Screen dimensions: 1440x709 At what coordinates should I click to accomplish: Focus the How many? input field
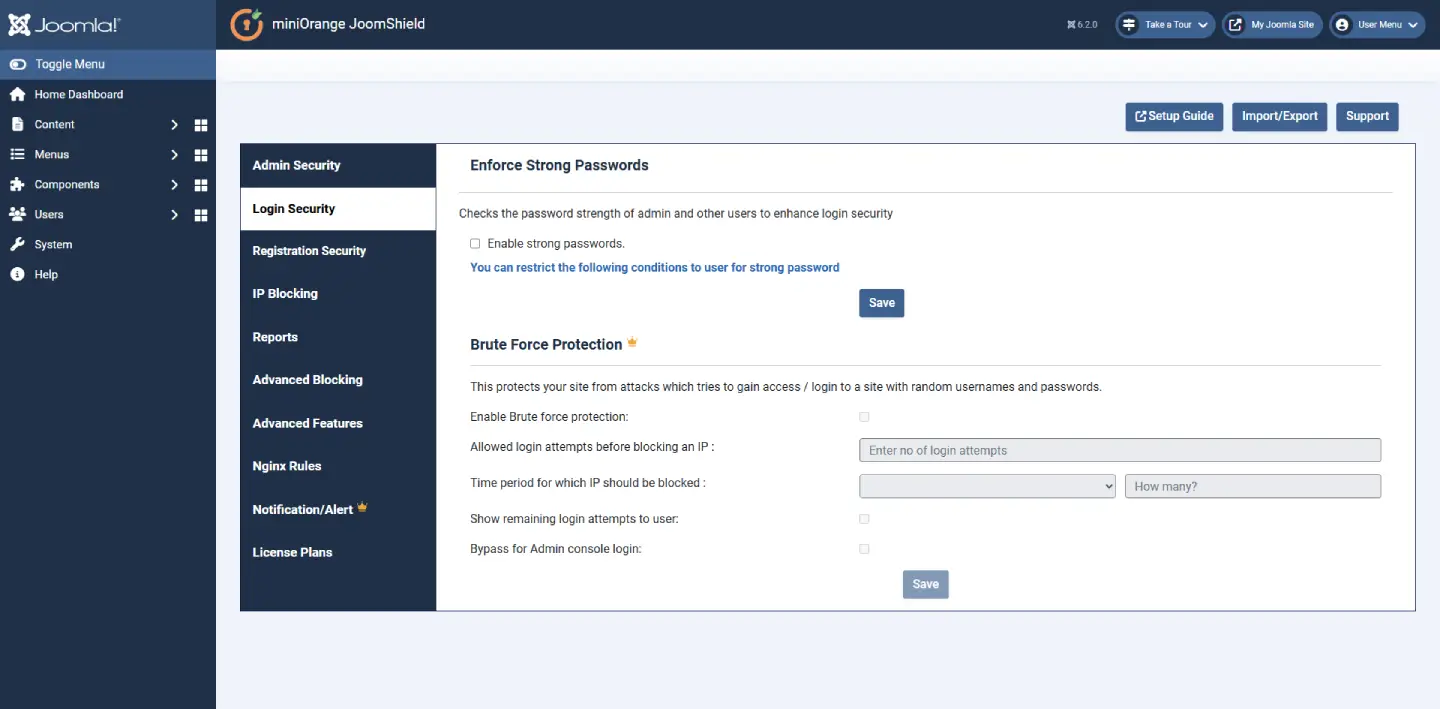click(x=1253, y=486)
